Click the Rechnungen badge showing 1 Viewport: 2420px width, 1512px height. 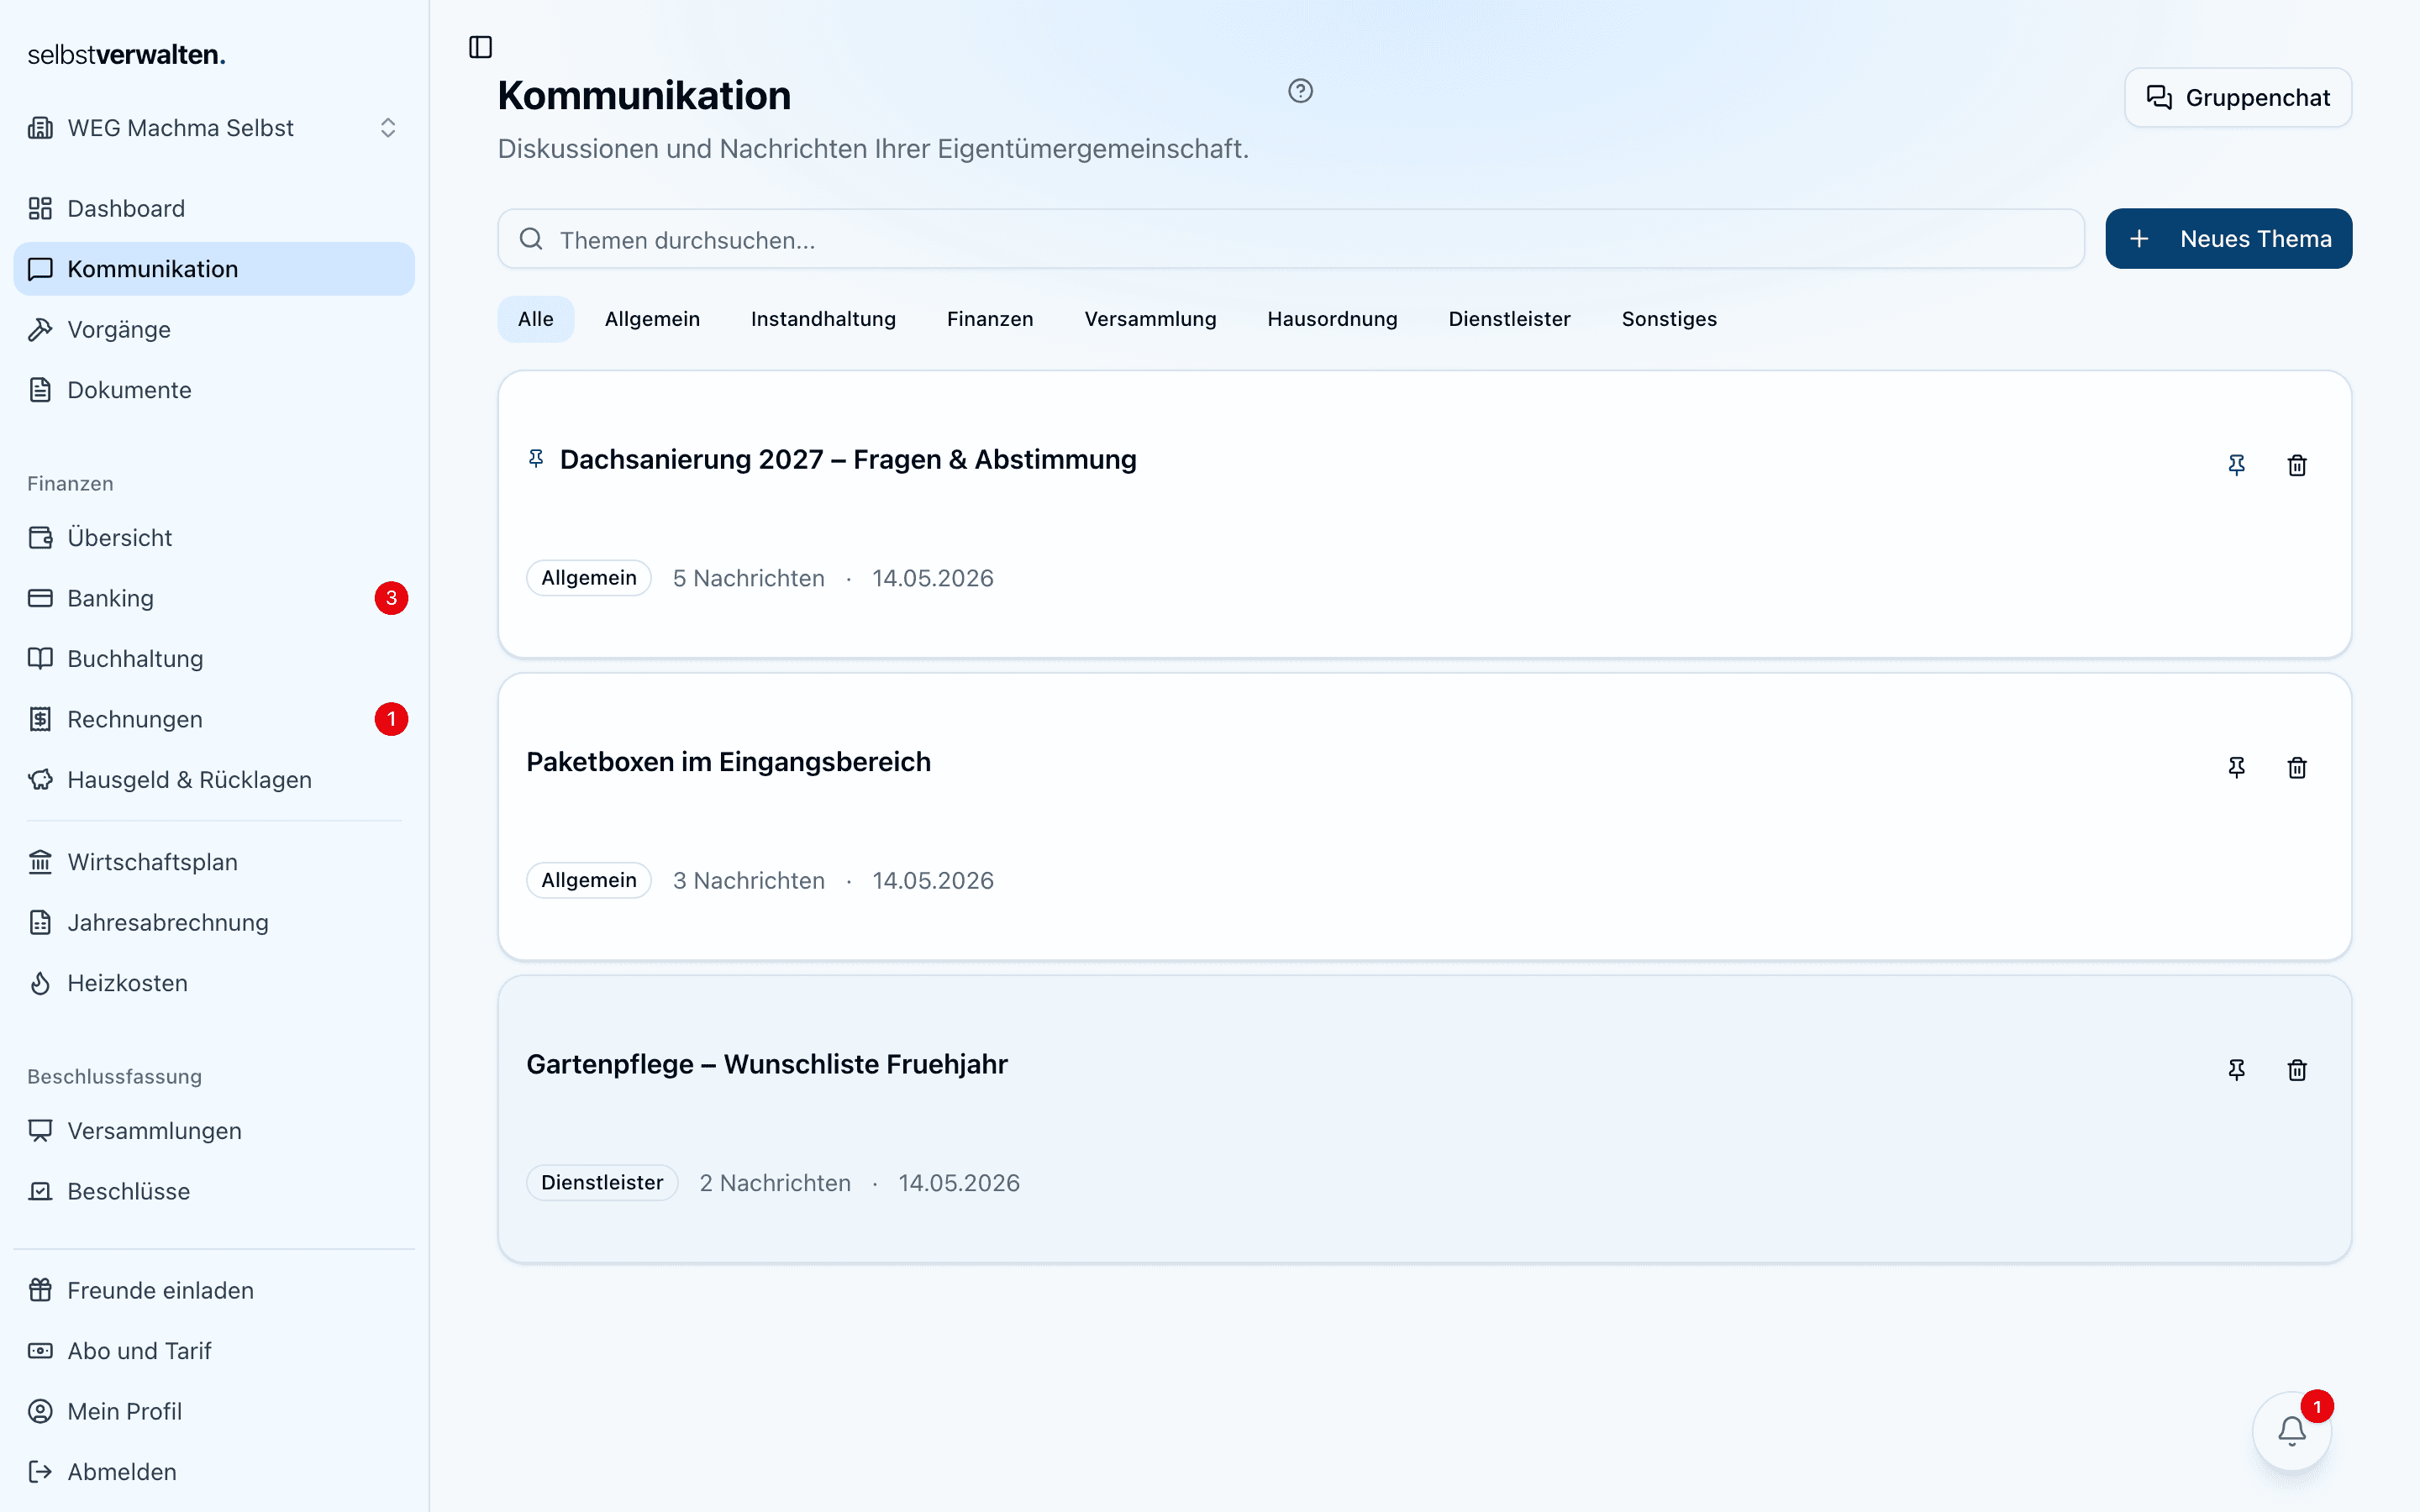[x=391, y=719]
